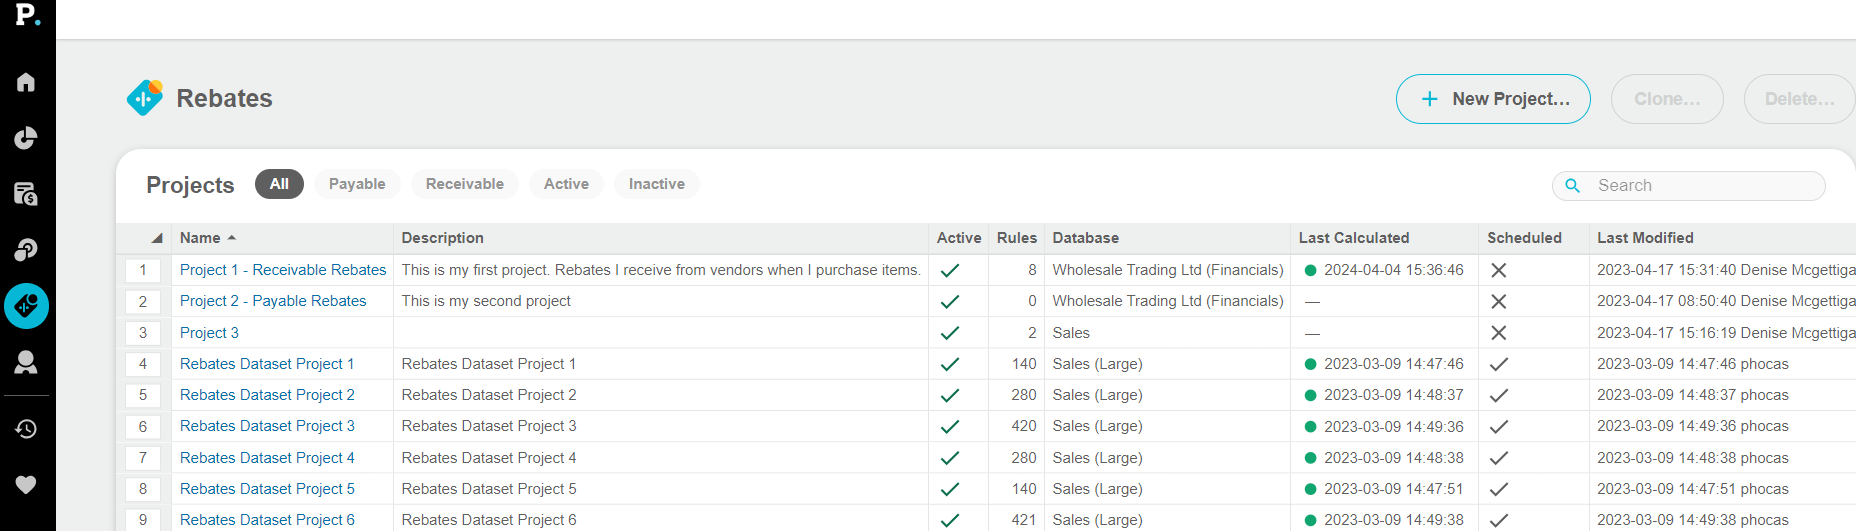Sort by the Last Calculated column header
Image resolution: width=1856 pixels, height=531 pixels.
click(x=1353, y=238)
